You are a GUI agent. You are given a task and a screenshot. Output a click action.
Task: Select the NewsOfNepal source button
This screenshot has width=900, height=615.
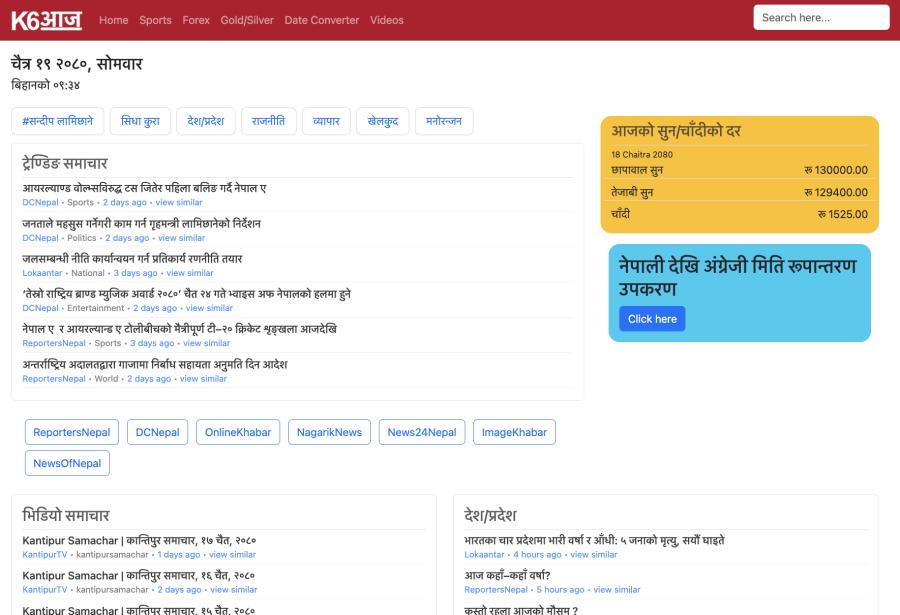pyautogui.click(x=67, y=463)
